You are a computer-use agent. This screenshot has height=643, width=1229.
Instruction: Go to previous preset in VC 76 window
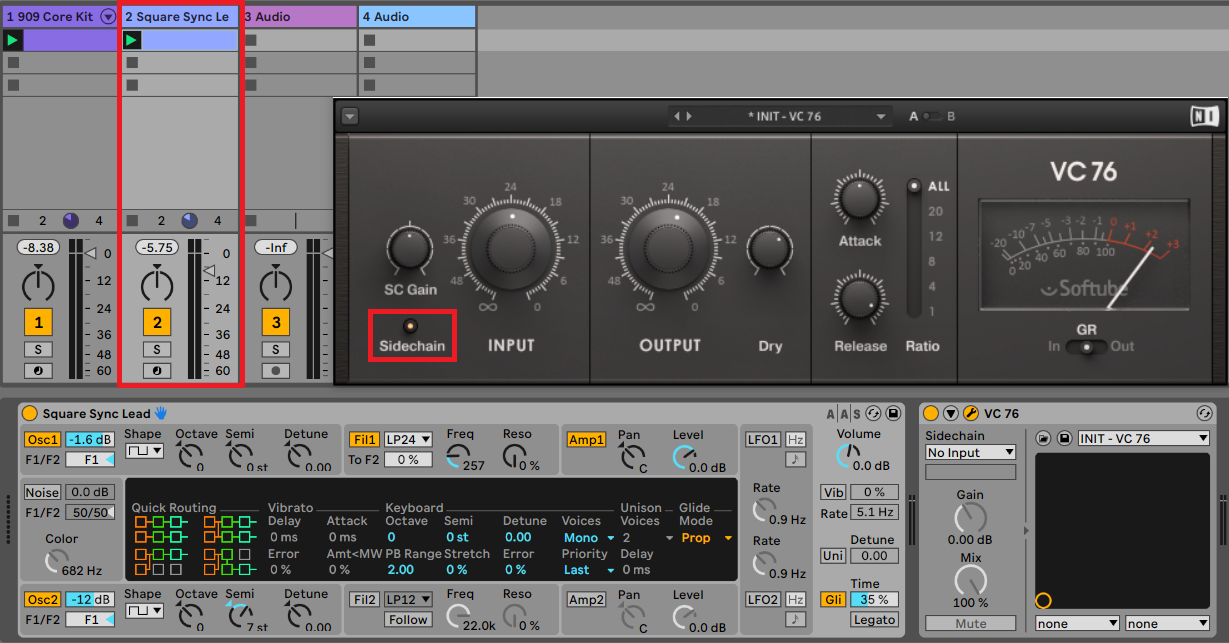pyautogui.click(x=678, y=117)
